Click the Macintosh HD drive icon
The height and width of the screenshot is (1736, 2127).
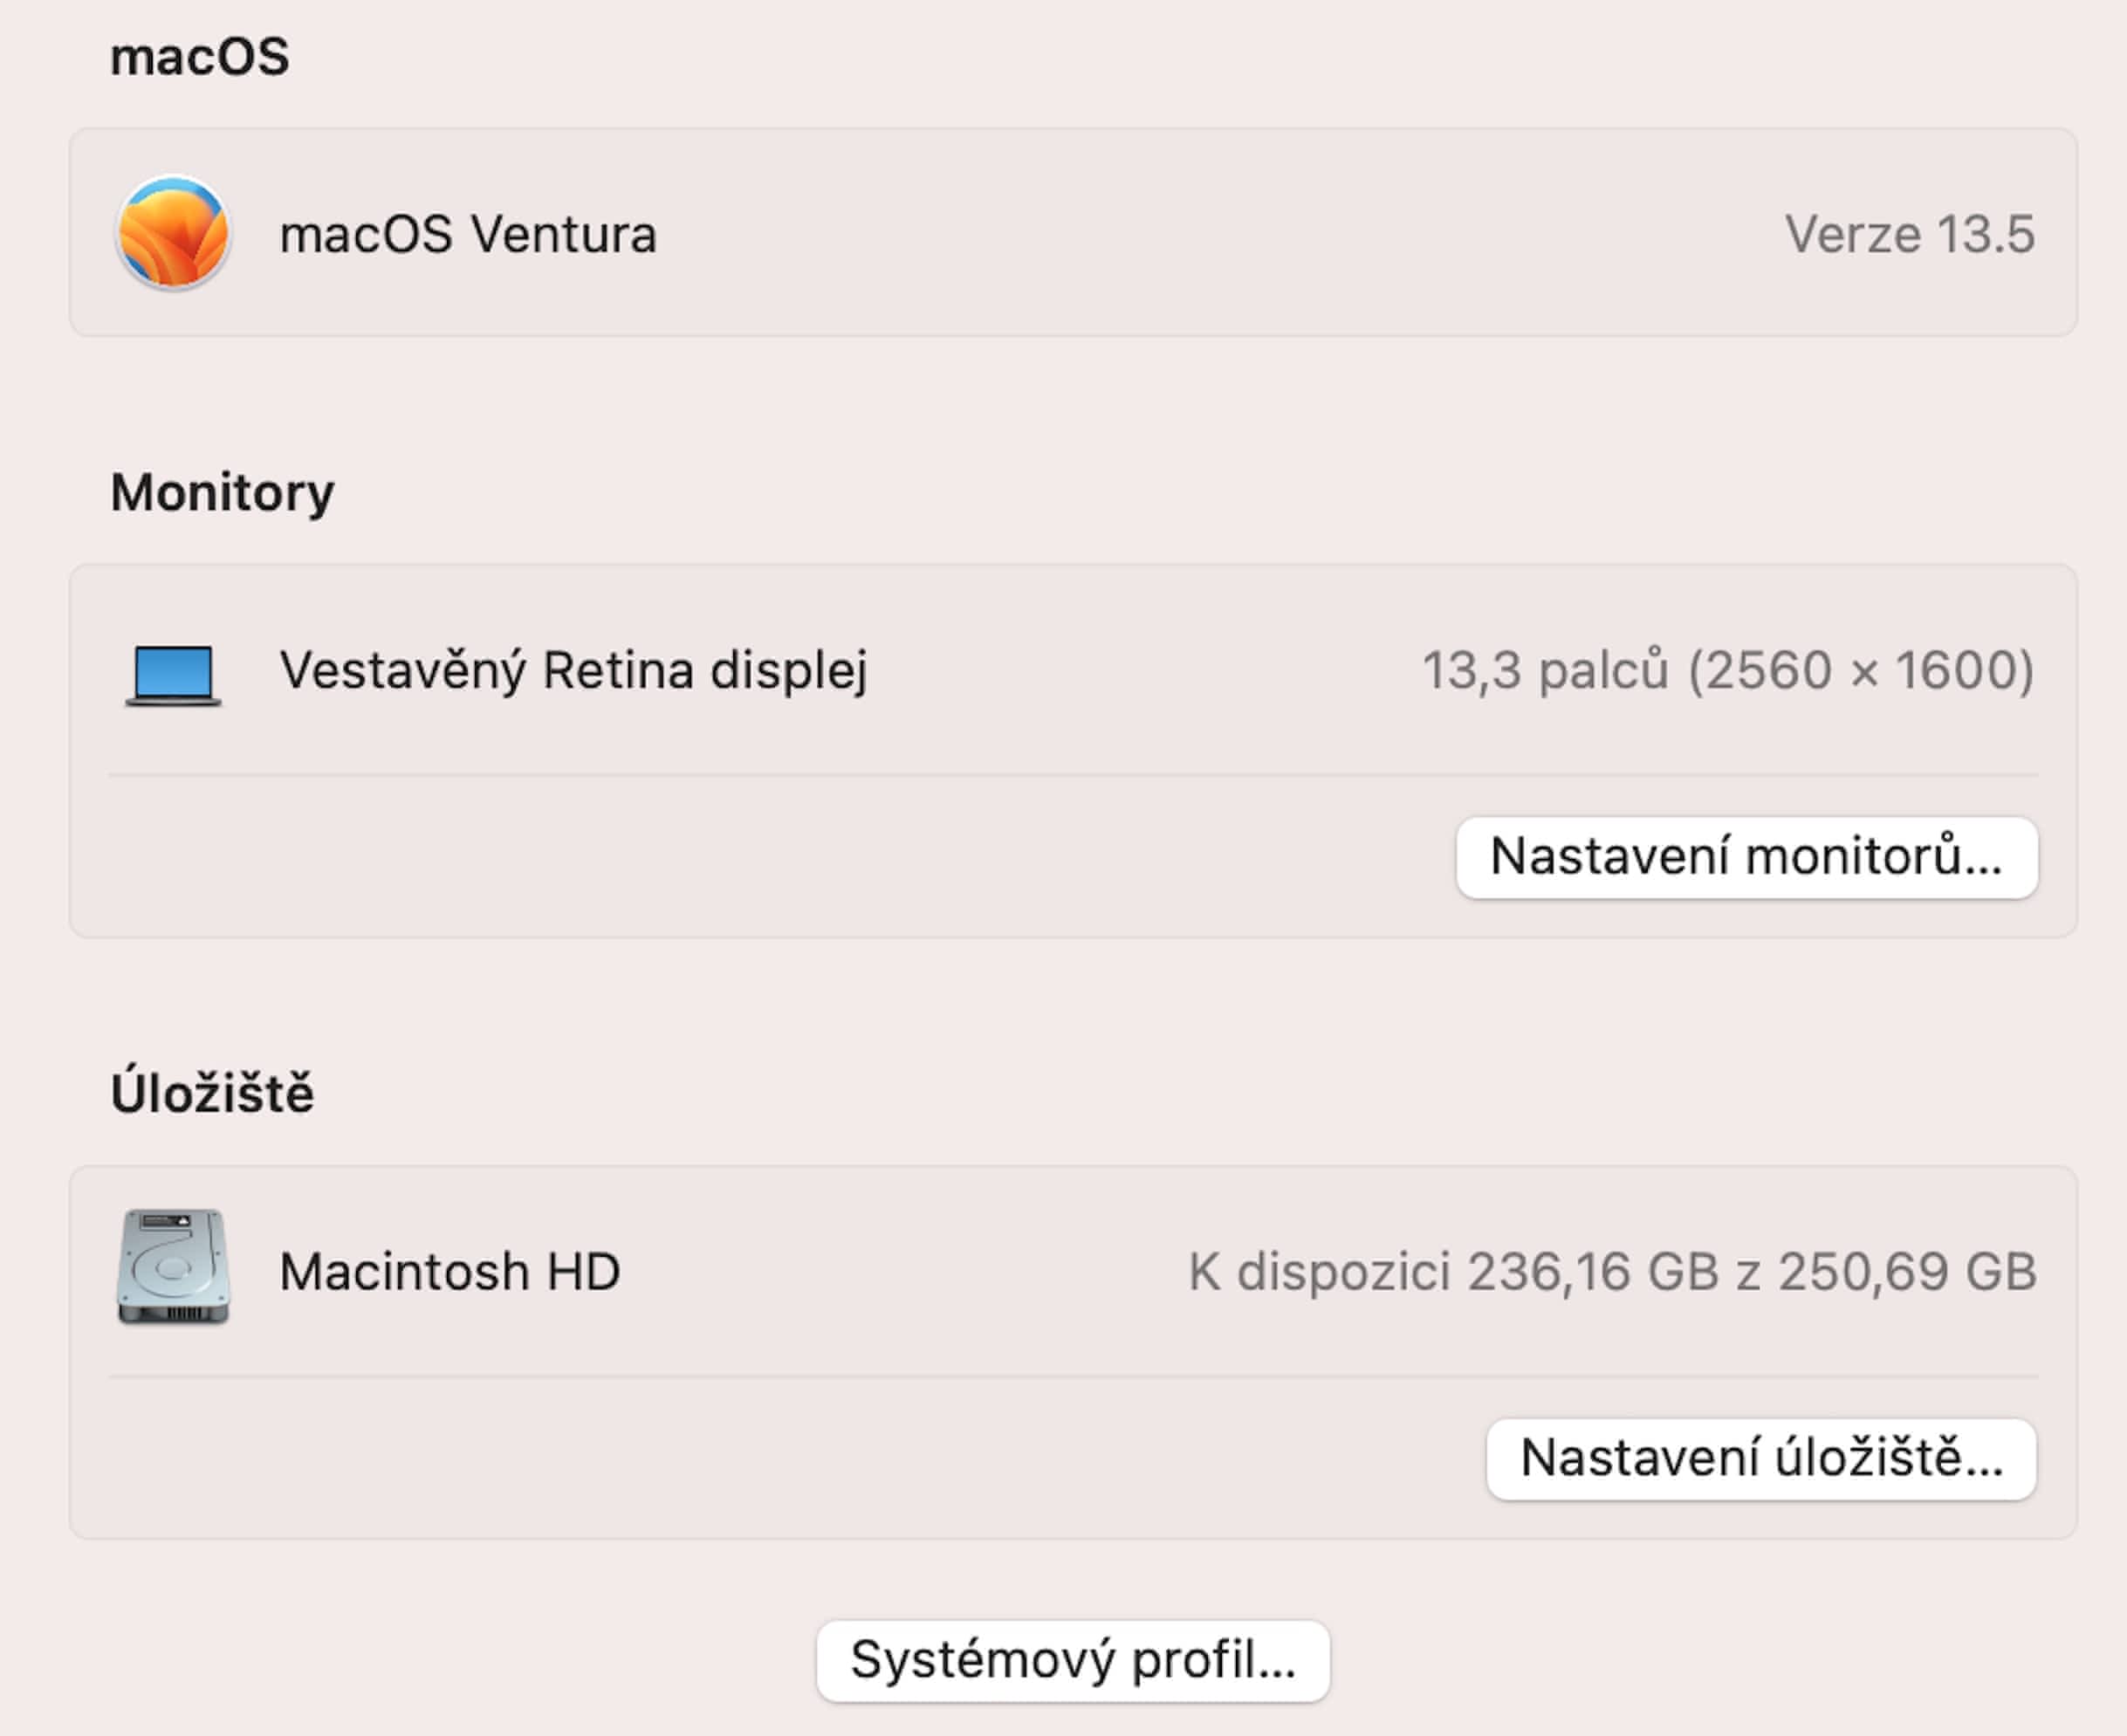[x=173, y=1267]
